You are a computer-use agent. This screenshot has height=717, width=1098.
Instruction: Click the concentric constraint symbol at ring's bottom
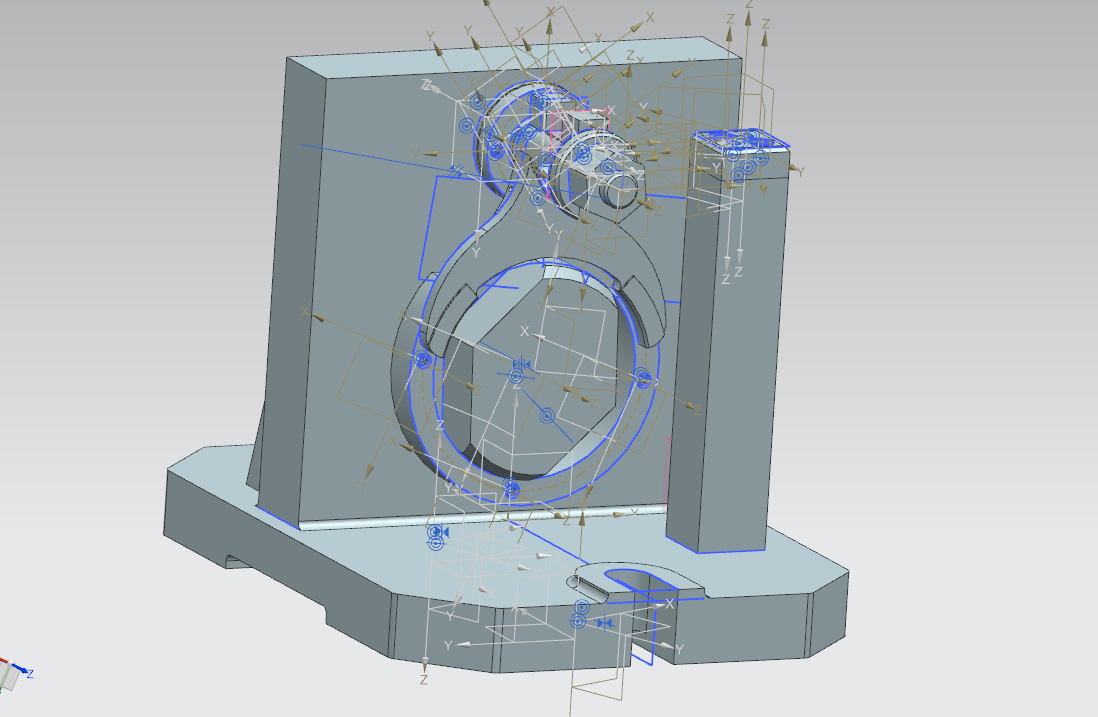click(x=512, y=487)
